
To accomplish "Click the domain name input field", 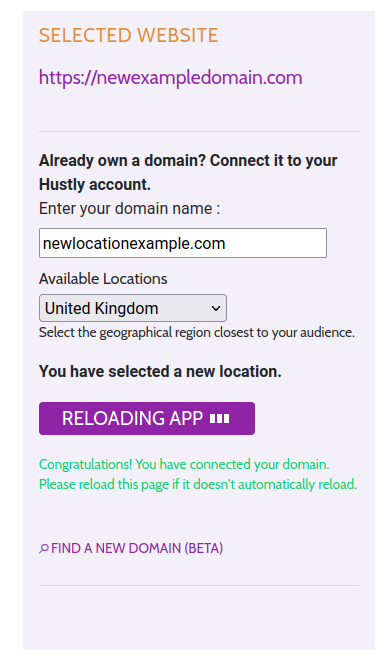I will (183, 243).
